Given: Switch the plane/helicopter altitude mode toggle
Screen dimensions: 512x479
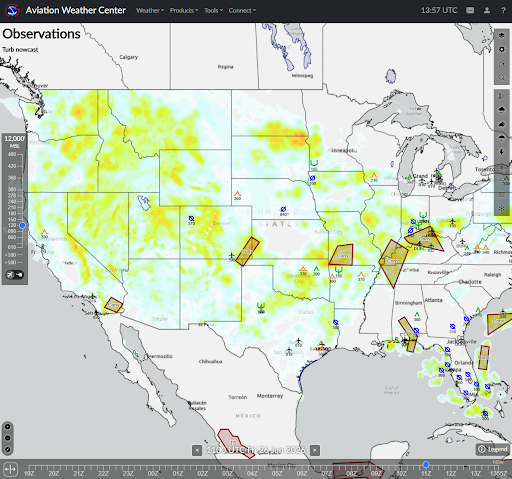Looking at the screenshot, I should [15, 275].
